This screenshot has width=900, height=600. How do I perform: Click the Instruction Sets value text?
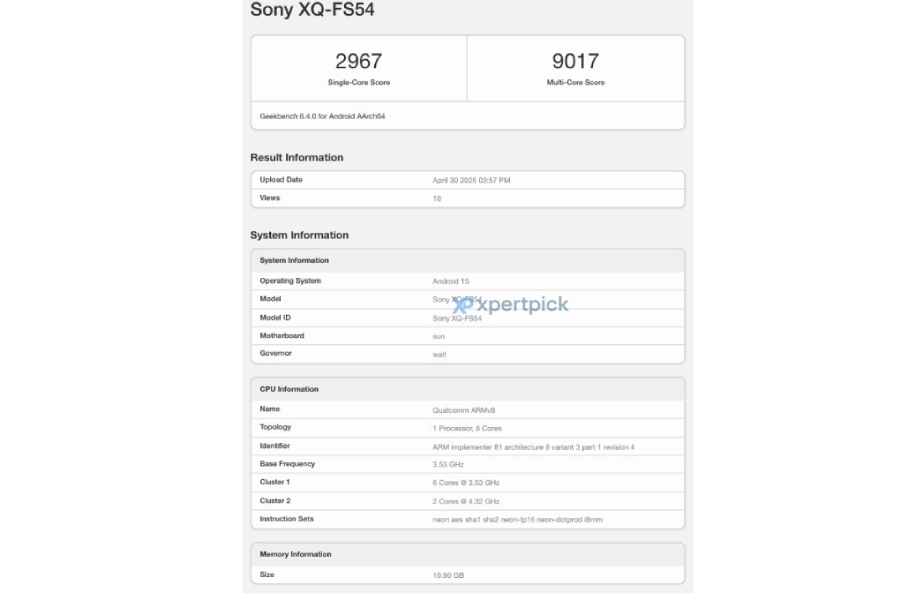517,520
